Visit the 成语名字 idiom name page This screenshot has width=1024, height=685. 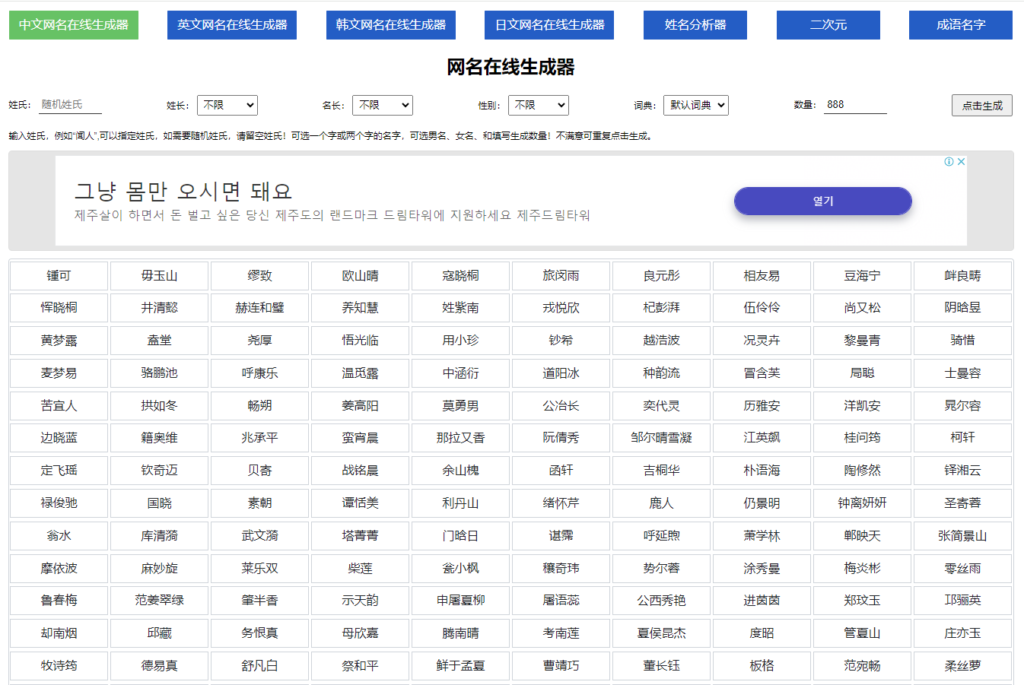coord(960,25)
